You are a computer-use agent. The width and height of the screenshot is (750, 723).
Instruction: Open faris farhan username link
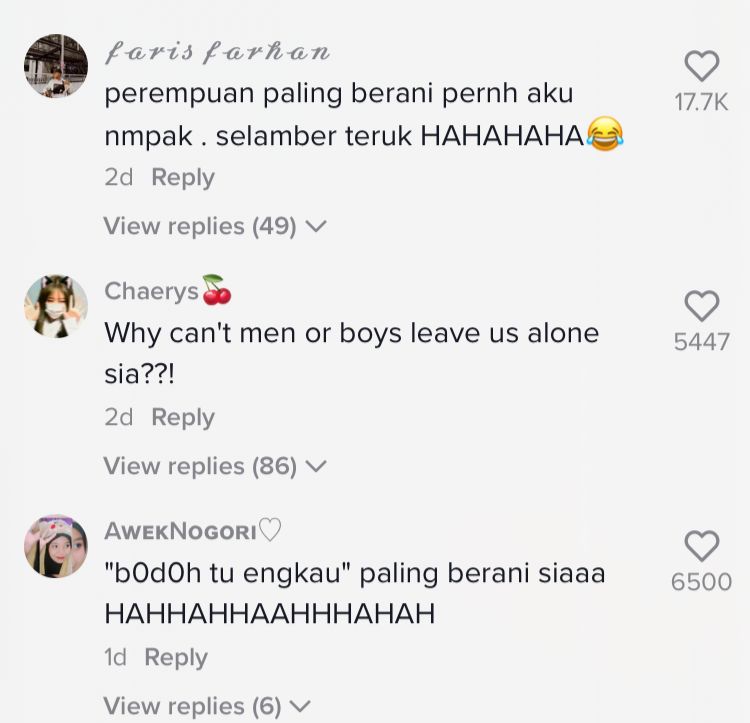217,52
